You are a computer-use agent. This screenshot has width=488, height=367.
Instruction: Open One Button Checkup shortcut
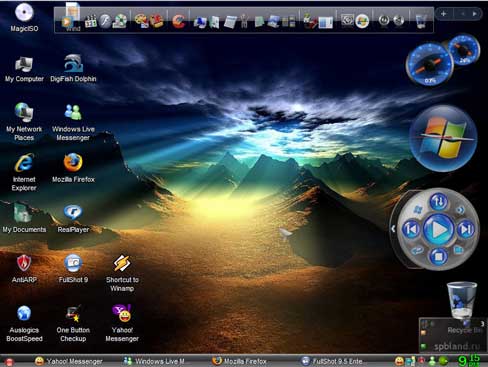[73, 323]
